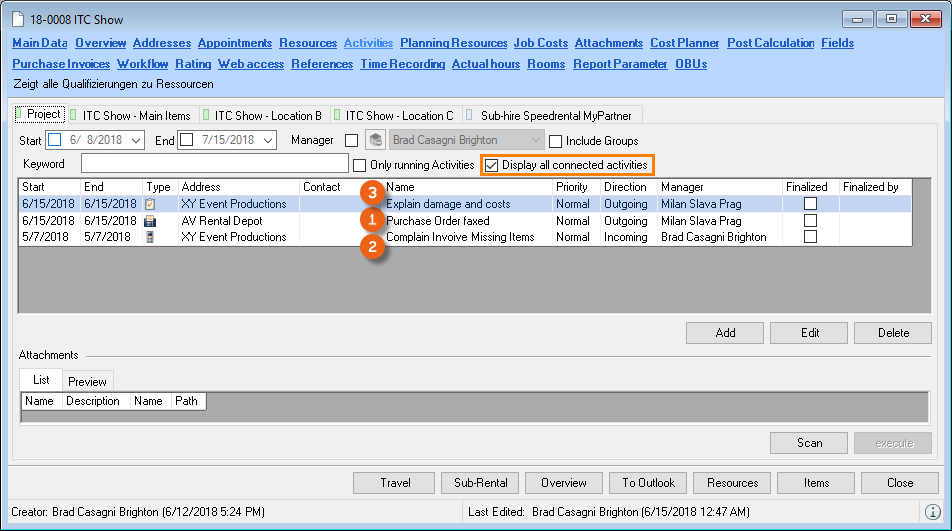Click the task-type icon in the first activity row
The height and width of the screenshot is (531, 952).
[151, 204]
